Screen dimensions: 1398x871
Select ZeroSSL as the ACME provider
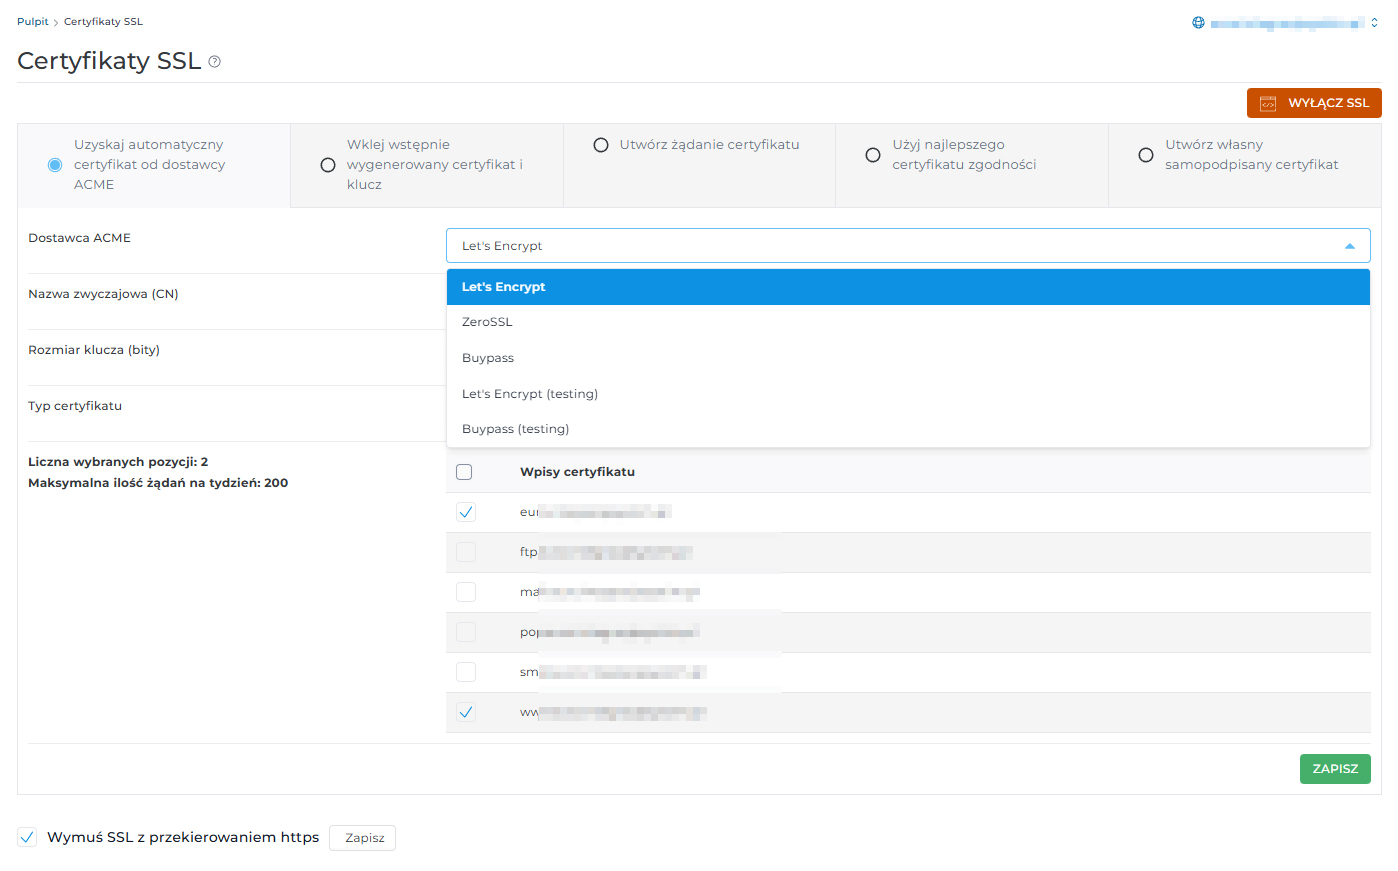[x=487, y=321]
